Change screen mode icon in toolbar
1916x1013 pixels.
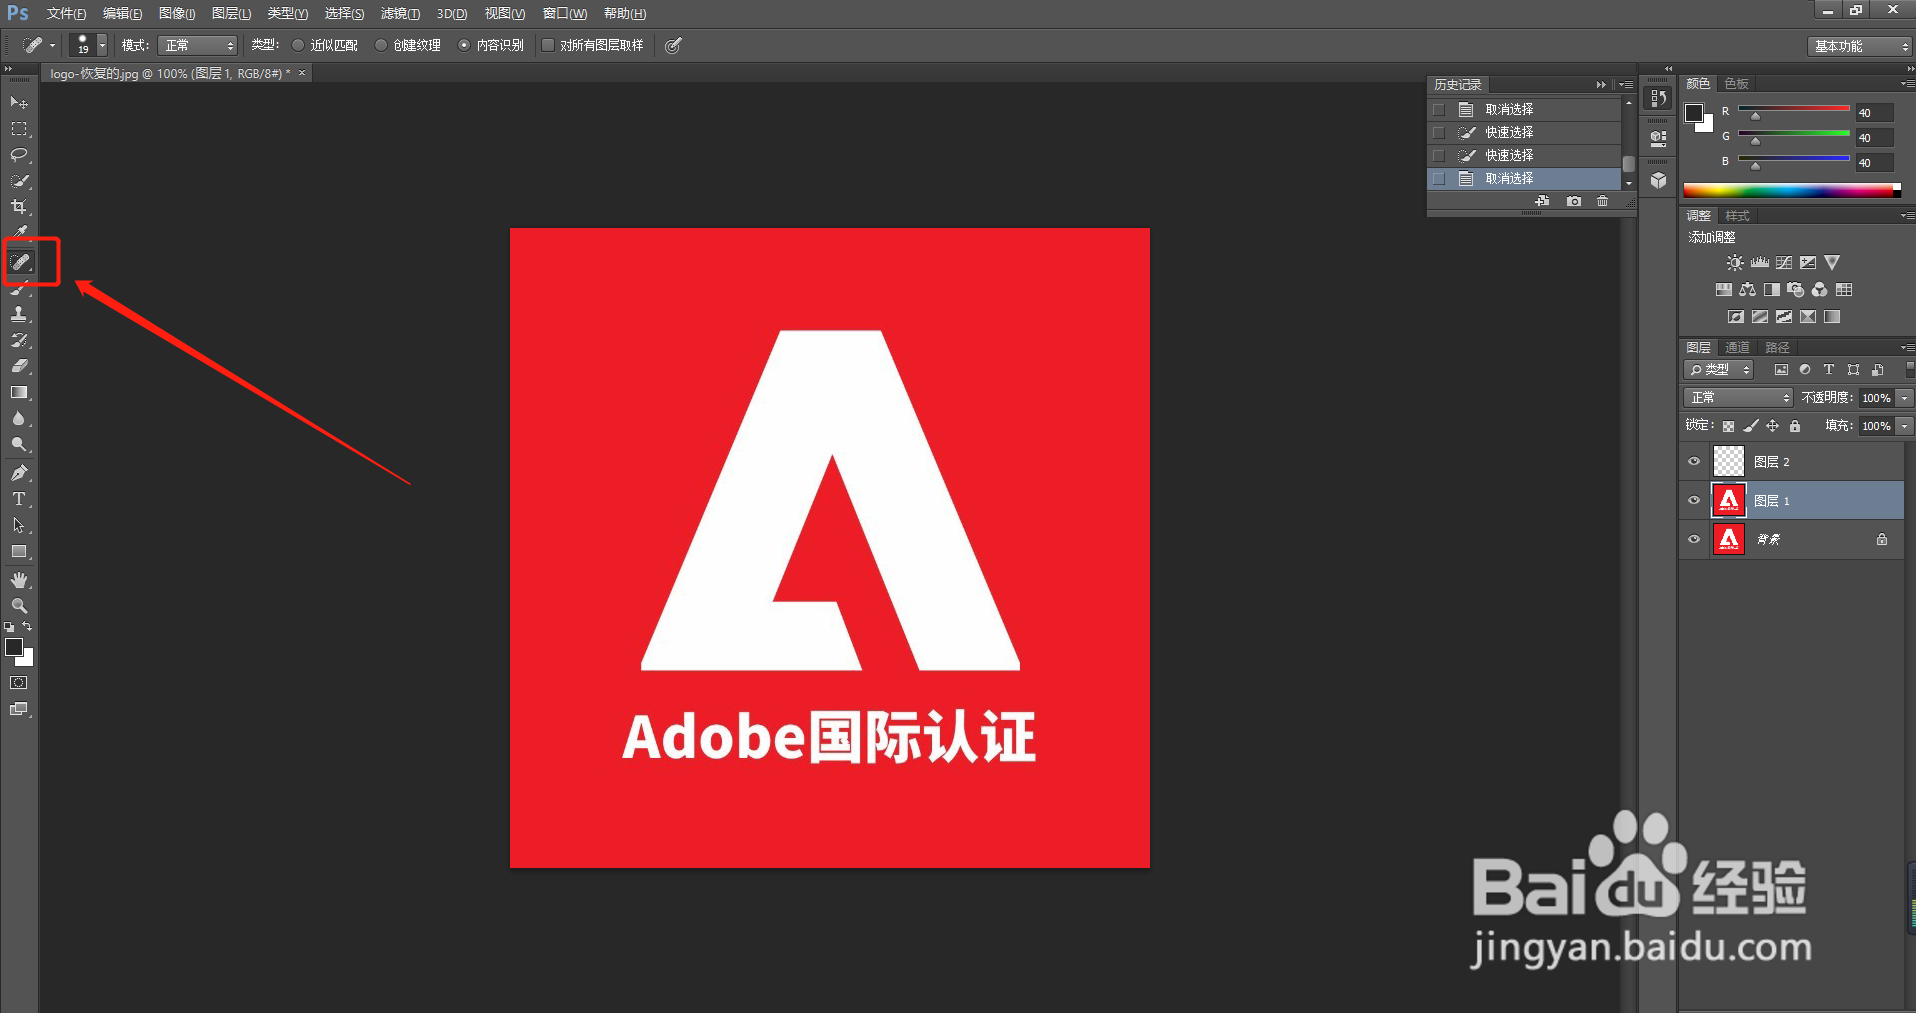pos(19,709)
